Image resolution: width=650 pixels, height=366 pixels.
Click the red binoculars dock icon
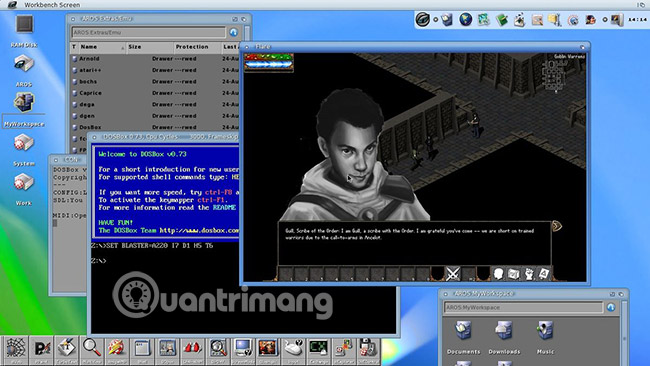click(x=193, y=349)
